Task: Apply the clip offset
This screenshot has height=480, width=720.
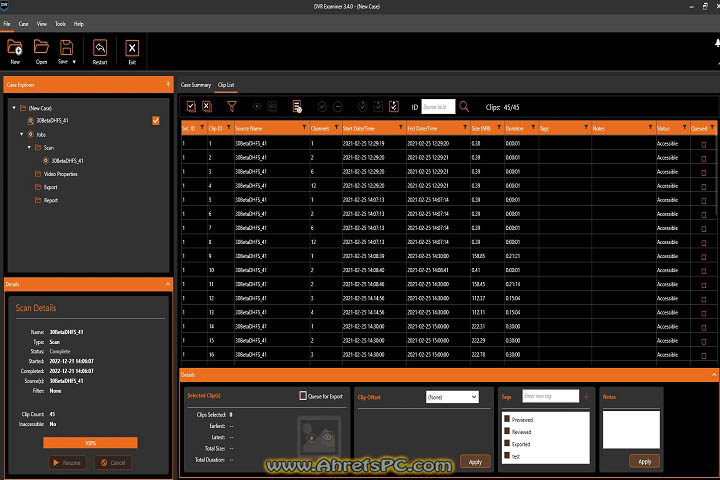Action: [475, 462]
